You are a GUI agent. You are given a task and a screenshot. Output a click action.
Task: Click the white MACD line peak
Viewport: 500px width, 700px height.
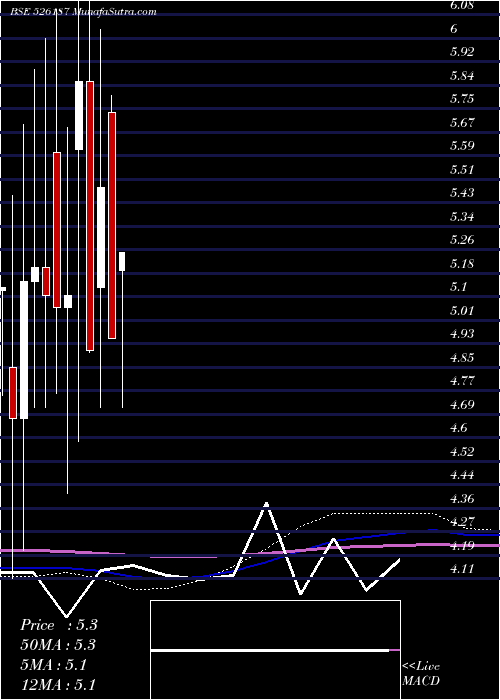coord(266,504)
